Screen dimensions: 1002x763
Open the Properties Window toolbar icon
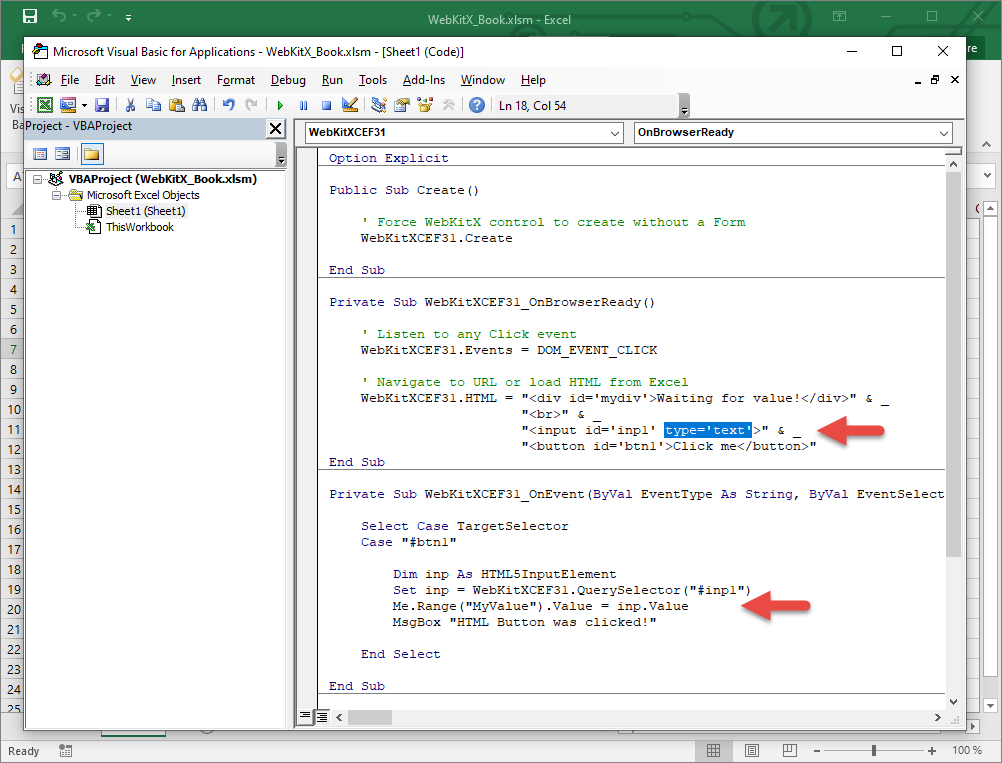pyautogui.click(x=401, y=105)
